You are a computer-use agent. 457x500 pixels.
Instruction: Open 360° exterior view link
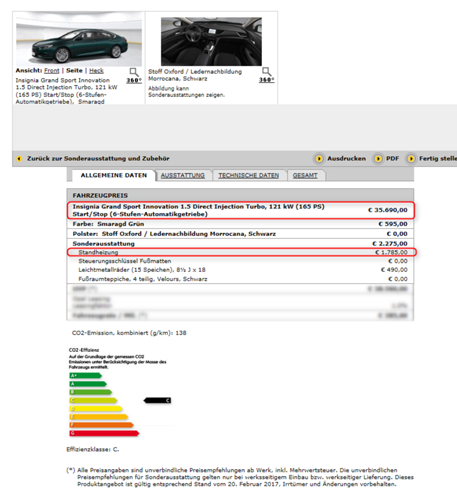134,80
